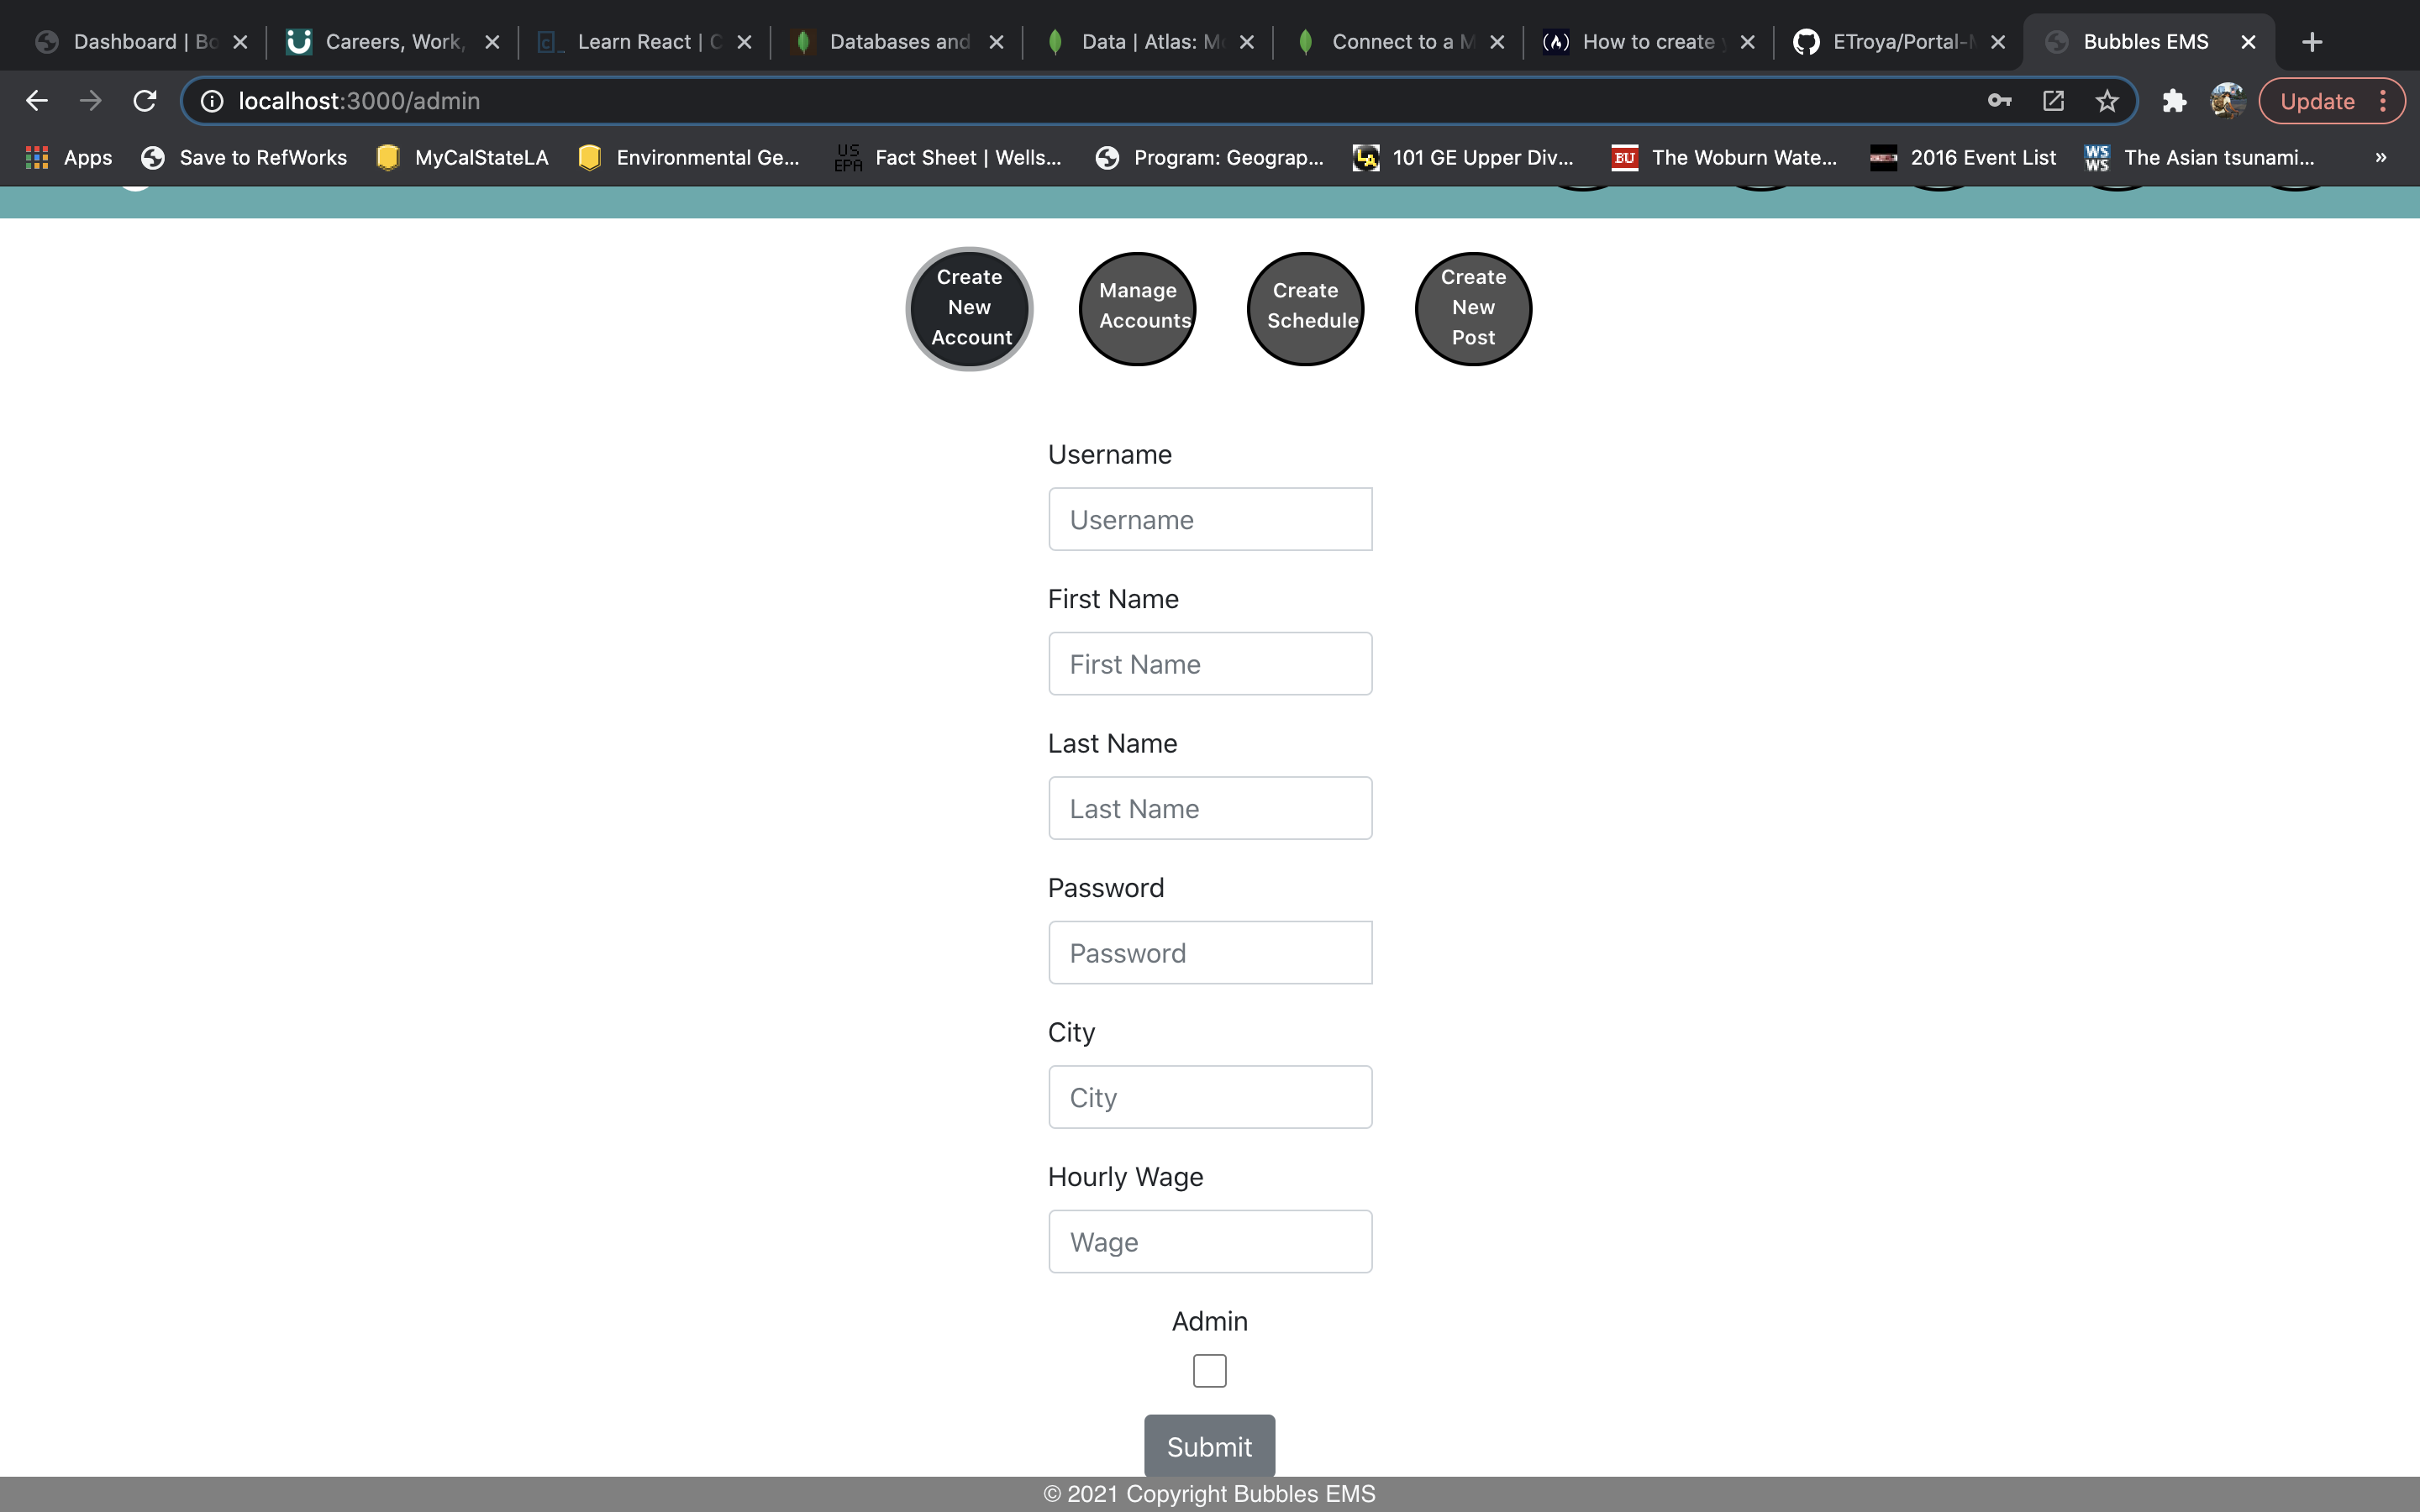
Task: Select the Create Schedule icon
Action: pos(1305,307)
